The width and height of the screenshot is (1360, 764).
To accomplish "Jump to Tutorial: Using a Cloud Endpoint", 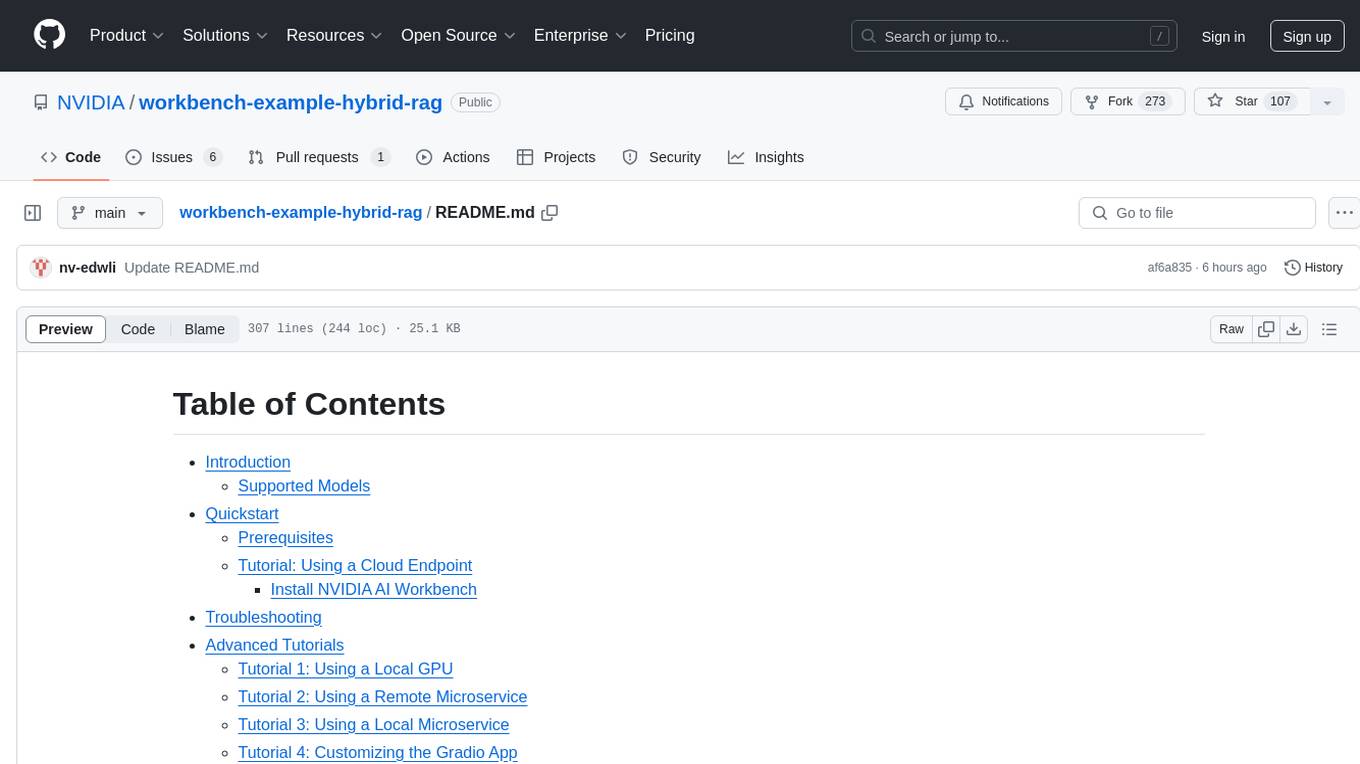I will point(355,566).
